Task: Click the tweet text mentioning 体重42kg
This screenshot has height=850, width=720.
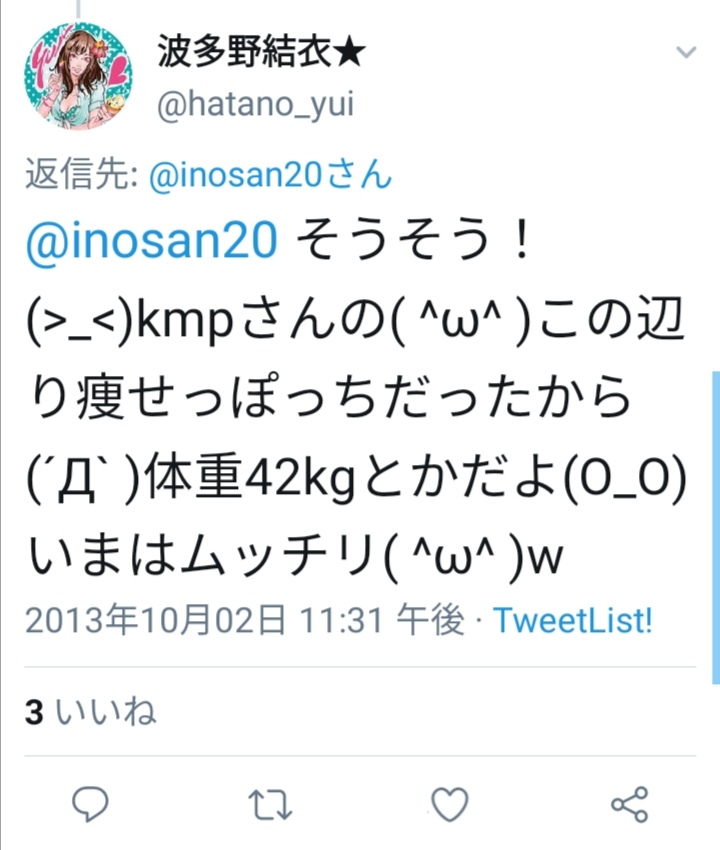Action: 356,478
